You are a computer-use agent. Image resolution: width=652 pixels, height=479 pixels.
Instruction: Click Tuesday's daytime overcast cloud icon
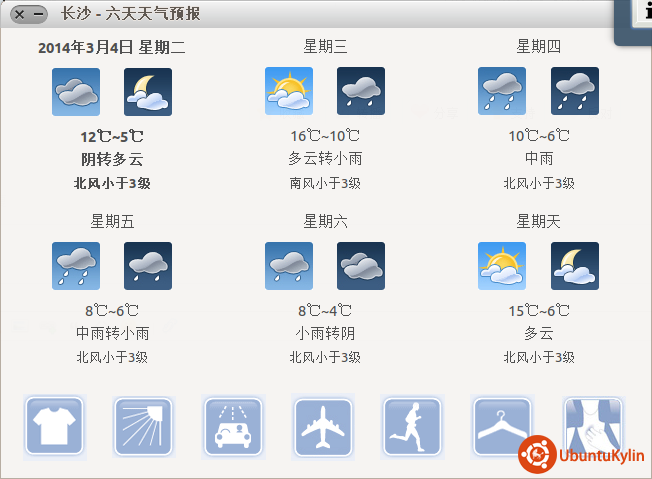click(x=76, y=92)
